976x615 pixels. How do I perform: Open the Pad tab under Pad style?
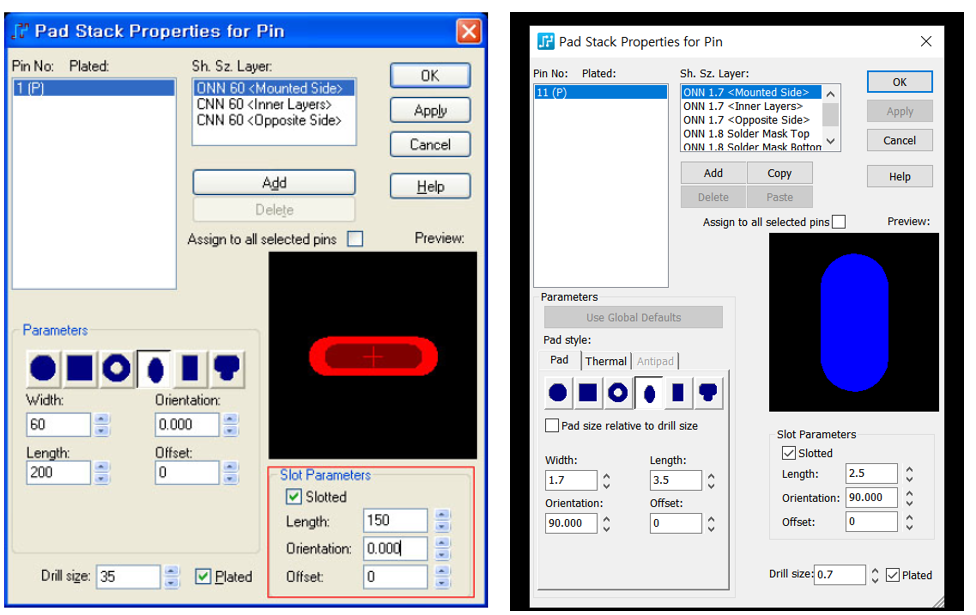coord(559,360)
